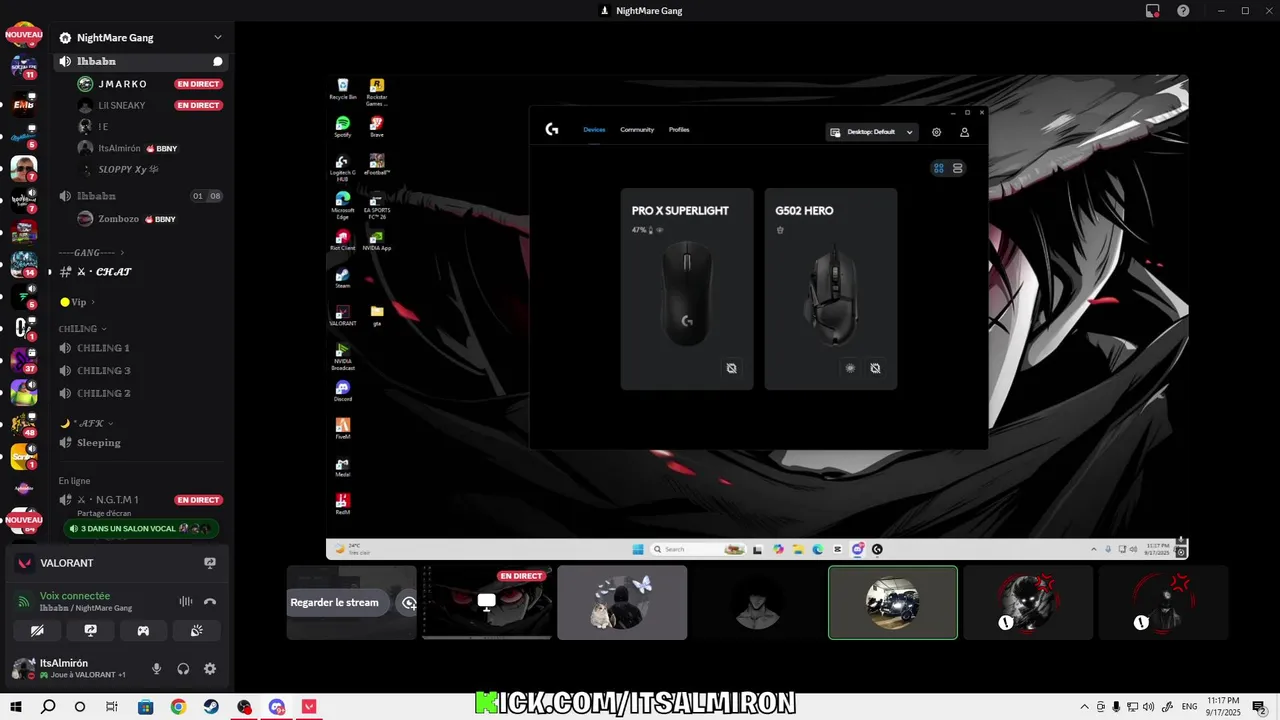
Task: Open Chrome from the taskbar
Action: tap(178, 707)
